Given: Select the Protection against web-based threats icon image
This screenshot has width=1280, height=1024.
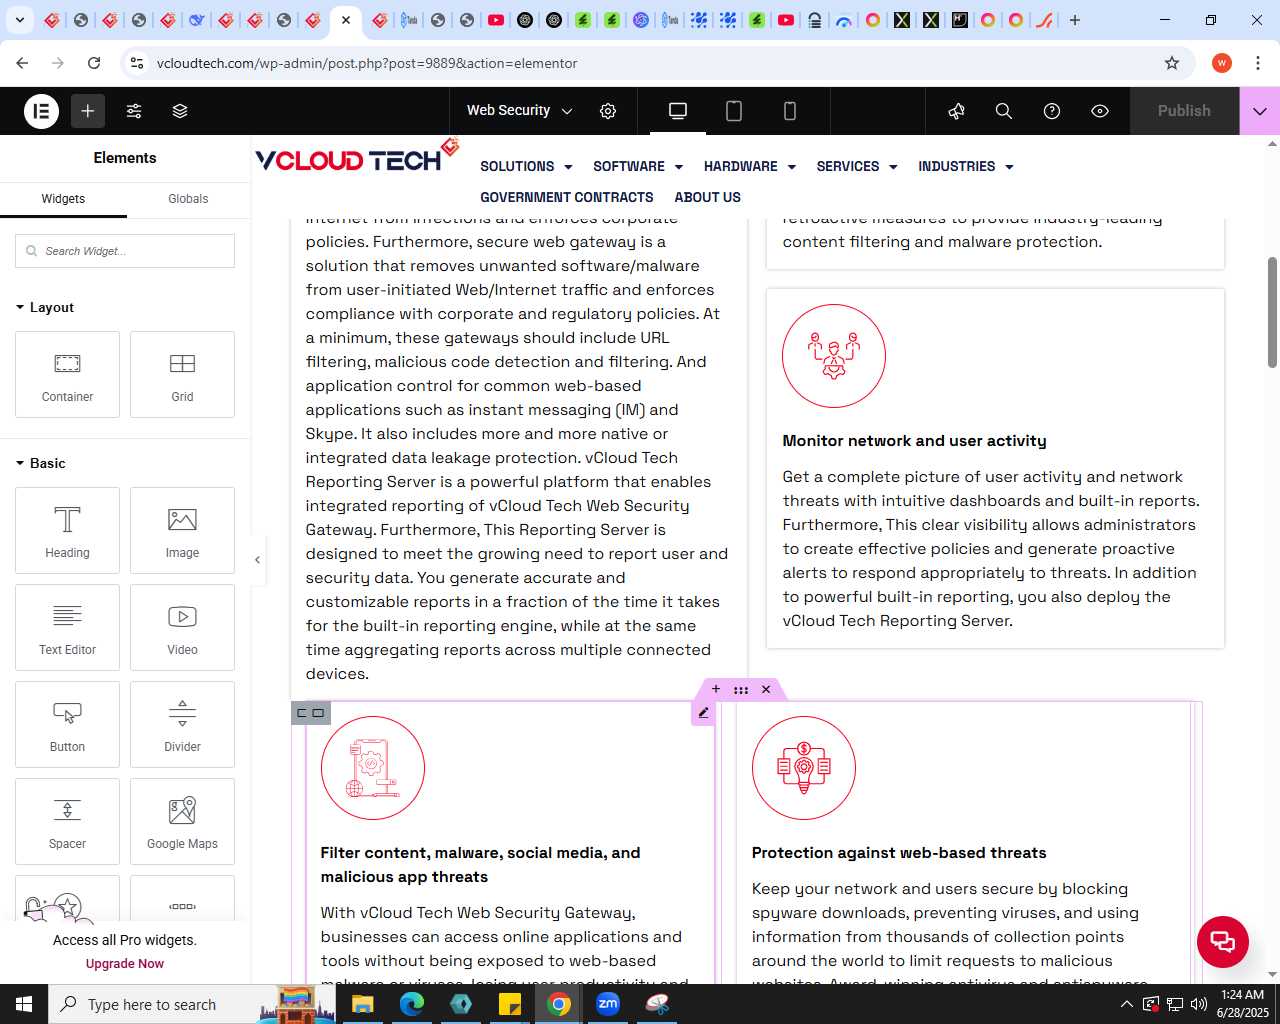Looking at the screenshot, I should pyautogui.click(x=804, y=768).
